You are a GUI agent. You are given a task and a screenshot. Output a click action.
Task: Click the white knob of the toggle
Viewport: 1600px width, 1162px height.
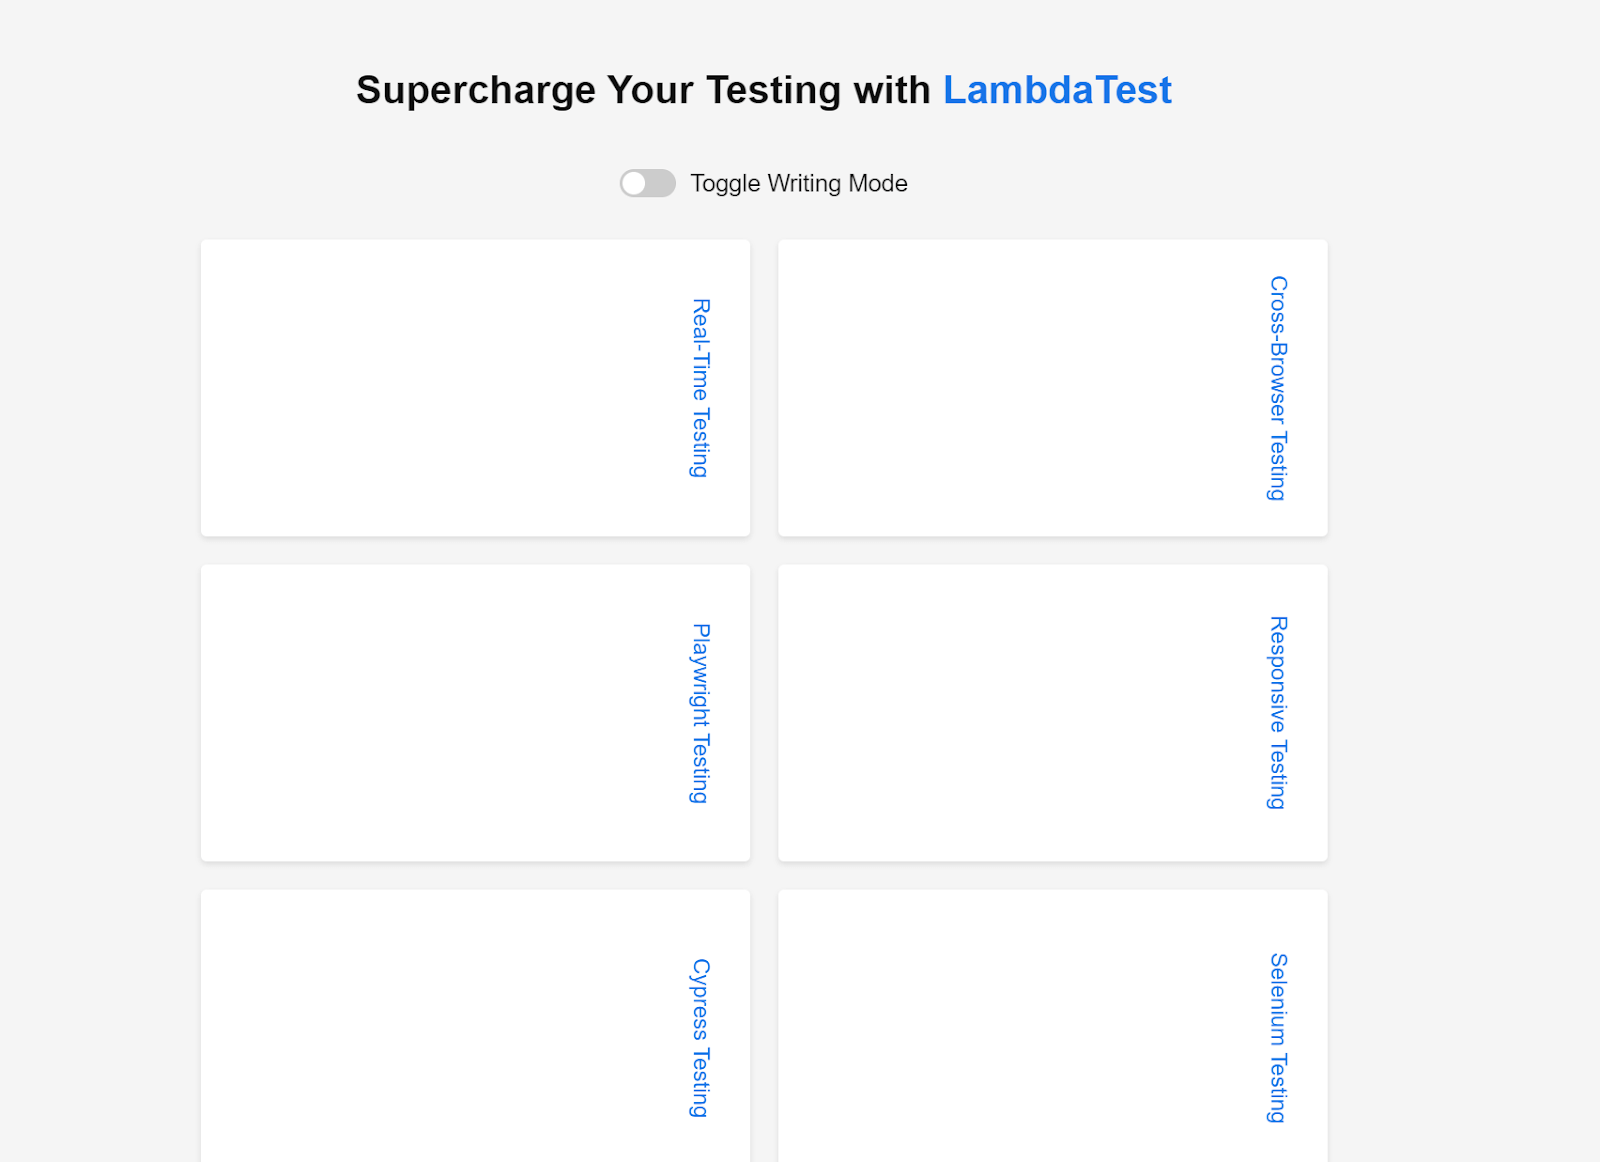[634, 184]
